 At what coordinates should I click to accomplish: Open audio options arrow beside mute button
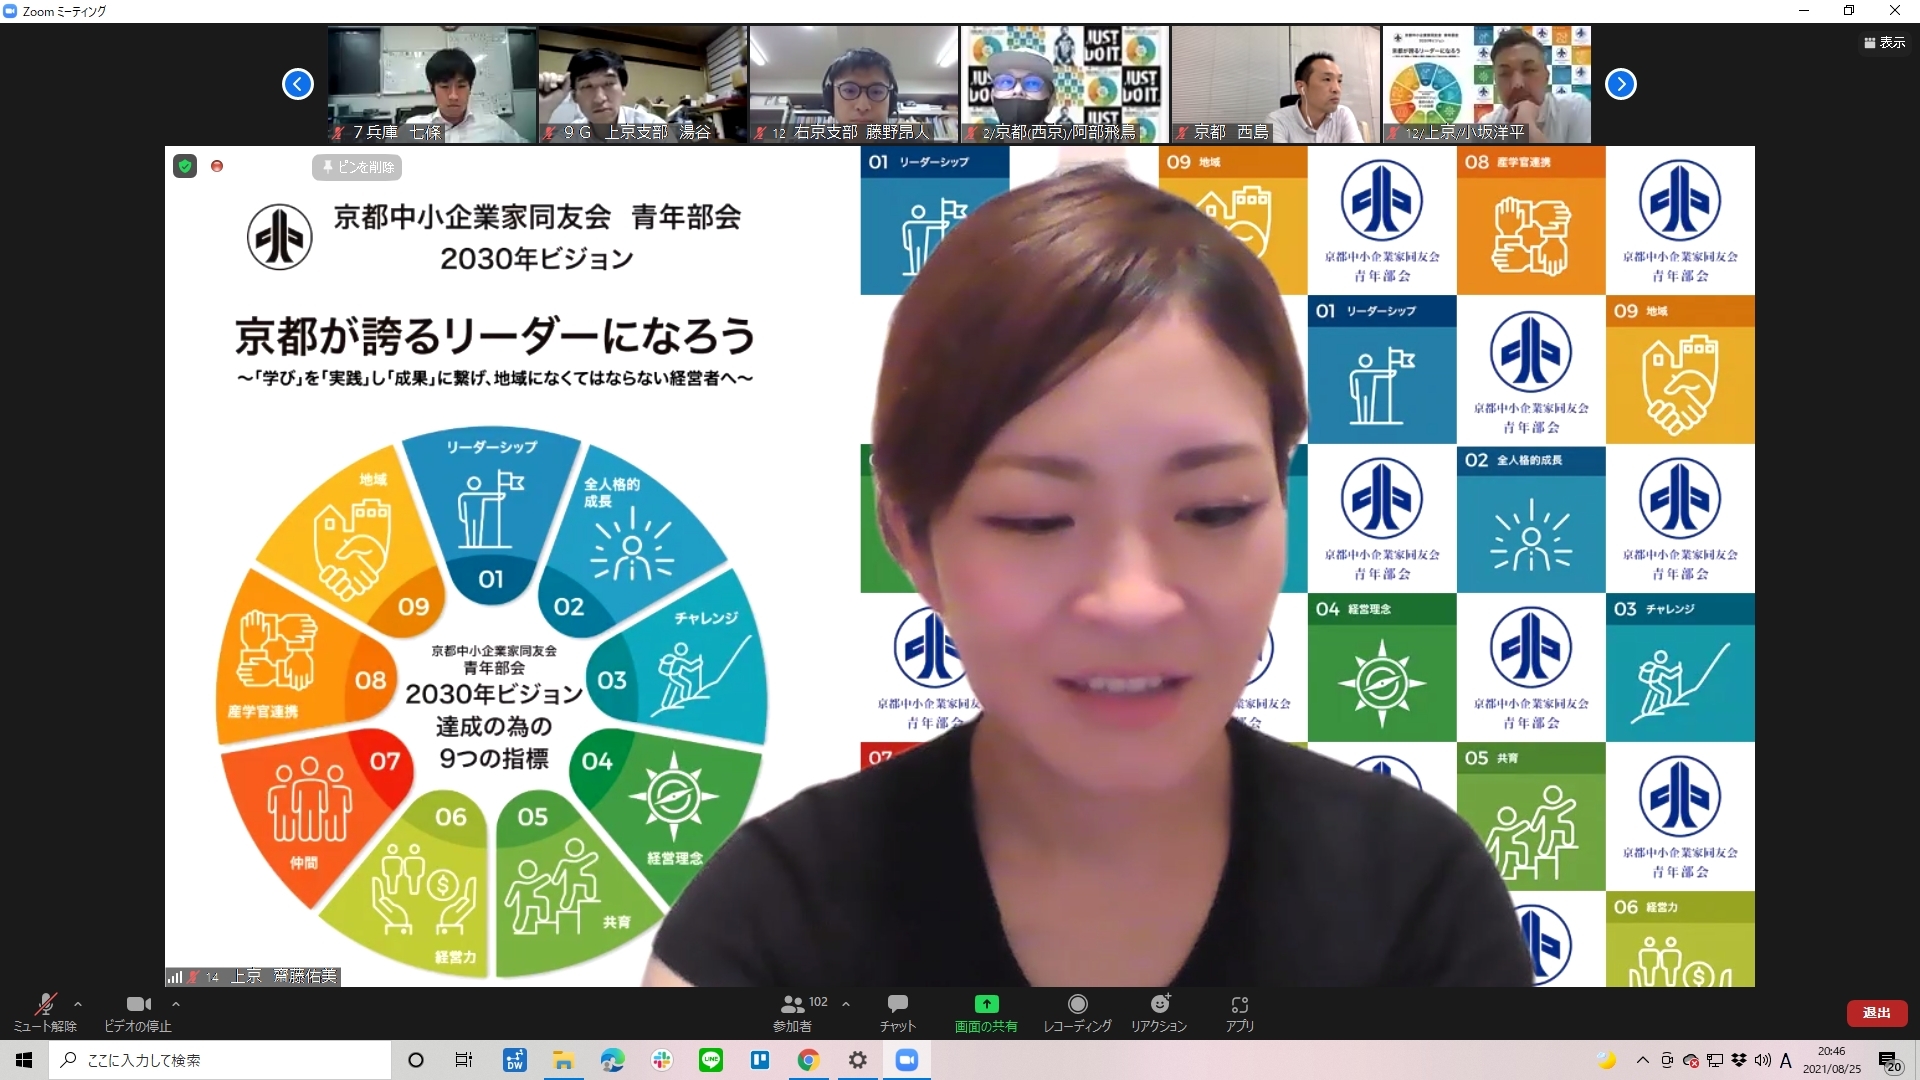[78, 1004]
